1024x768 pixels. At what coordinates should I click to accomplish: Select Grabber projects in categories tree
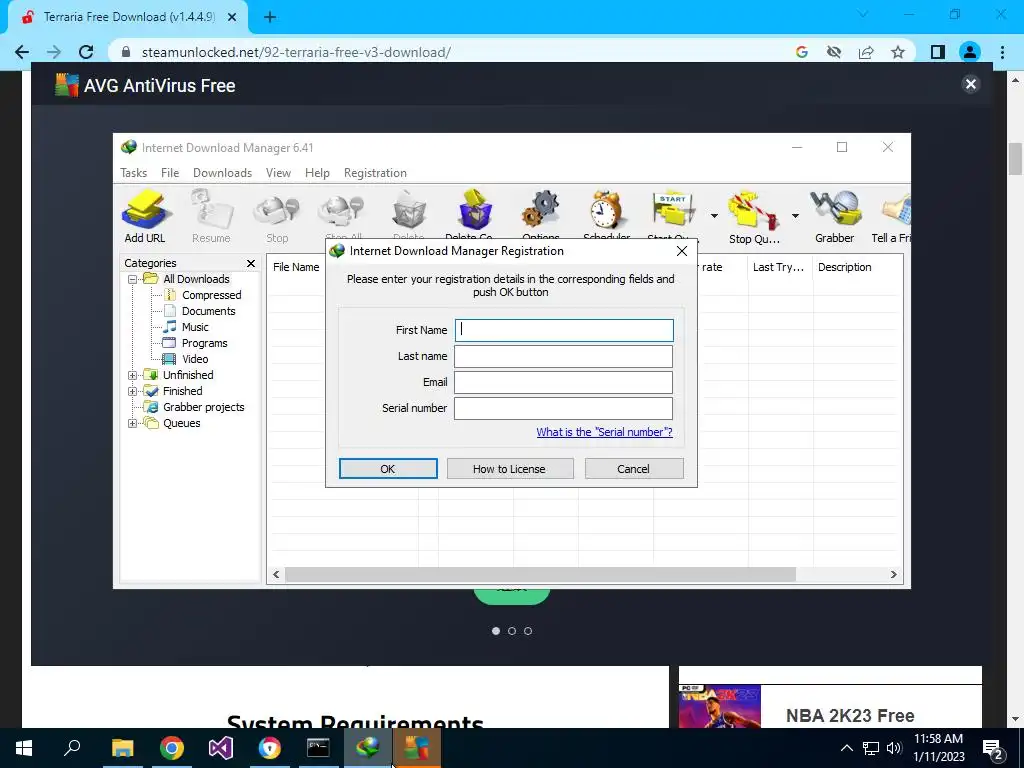203,408
